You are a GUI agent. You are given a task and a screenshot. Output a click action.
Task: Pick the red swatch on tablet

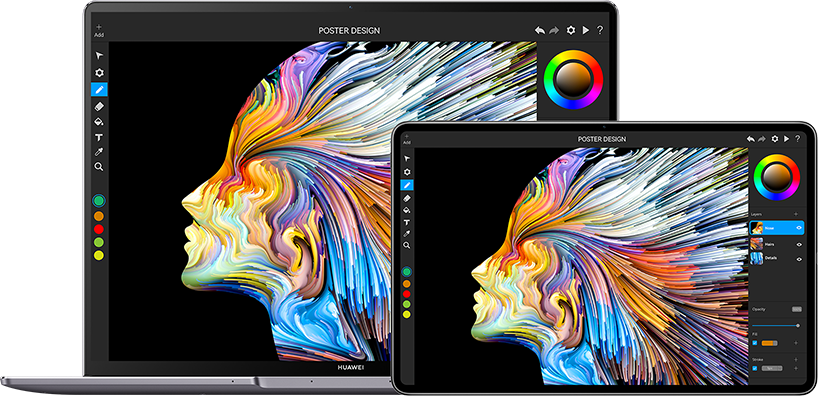407,294
